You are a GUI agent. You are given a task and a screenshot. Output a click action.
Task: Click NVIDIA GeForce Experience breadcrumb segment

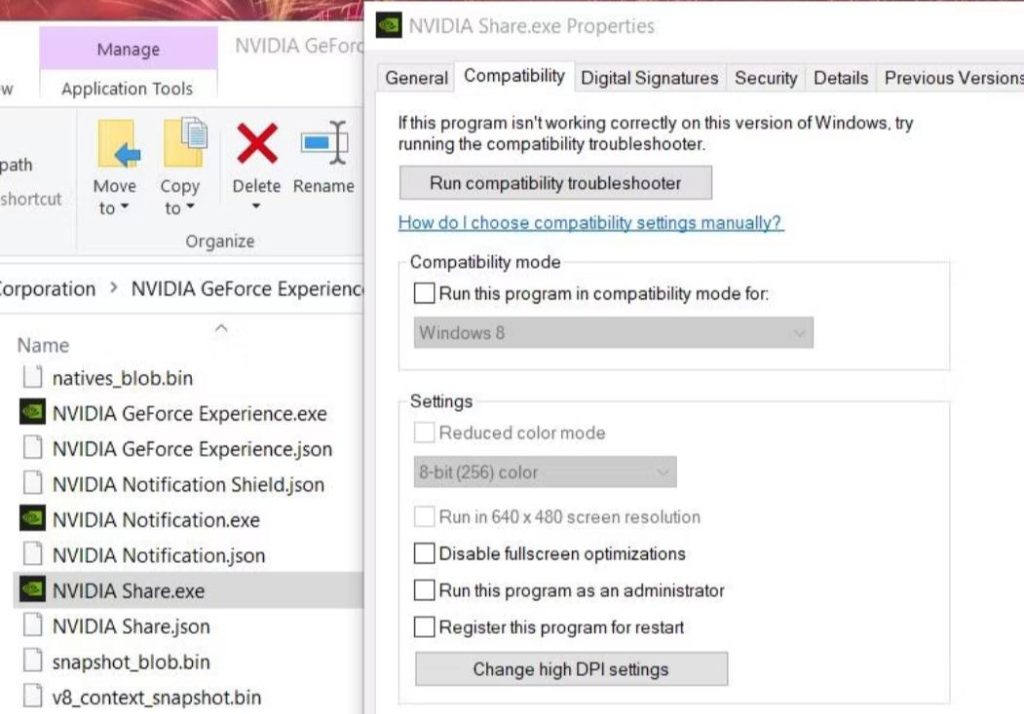tap(248, 288)
